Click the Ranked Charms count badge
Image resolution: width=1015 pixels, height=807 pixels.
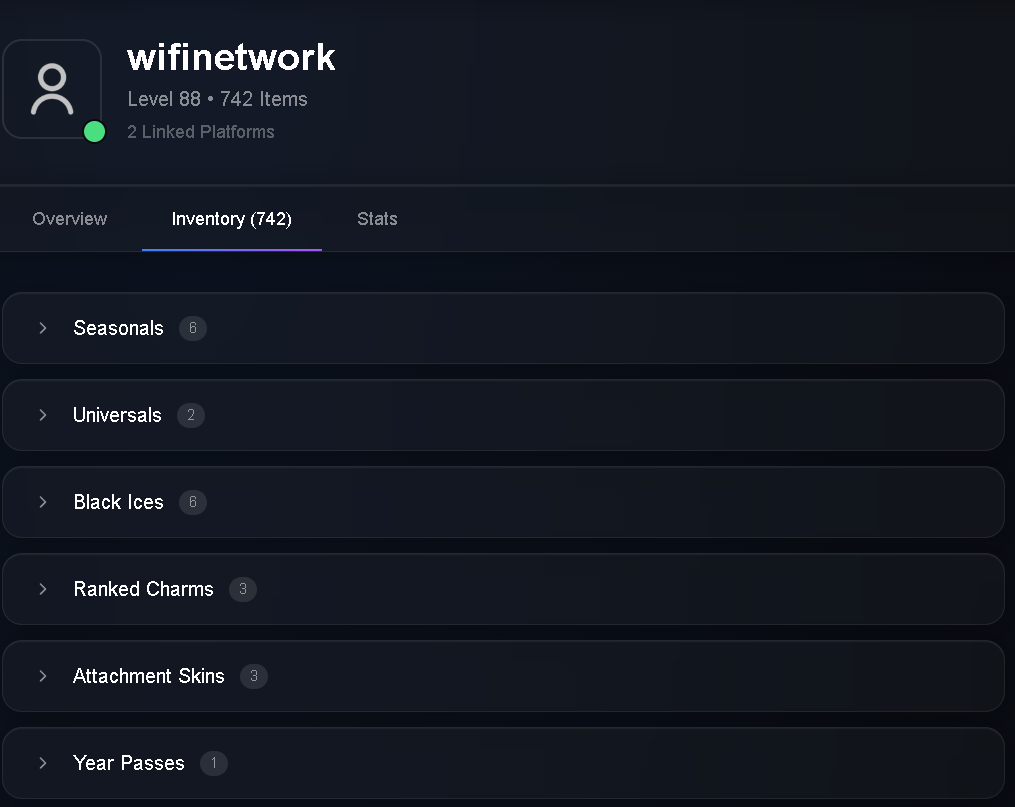[x=243, y=589]
